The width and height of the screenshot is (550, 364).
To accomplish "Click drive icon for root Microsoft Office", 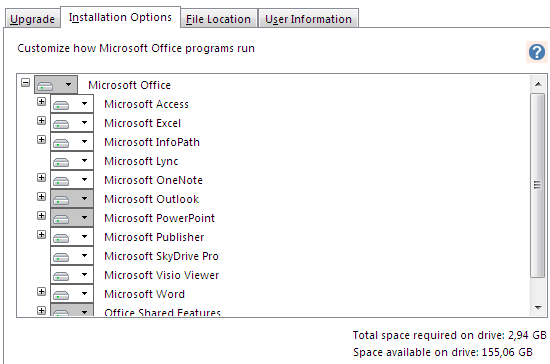I will coord(45,85).
